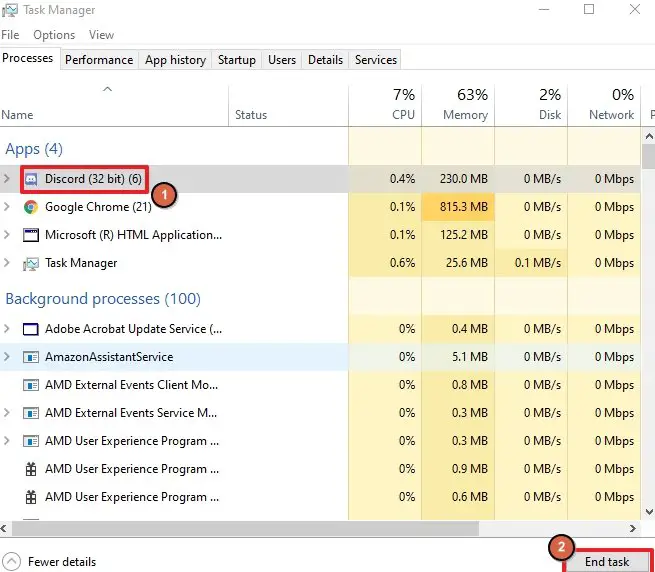The image size is (655, 572).
Task: Click Fewer details link
Action: (62, 562)
